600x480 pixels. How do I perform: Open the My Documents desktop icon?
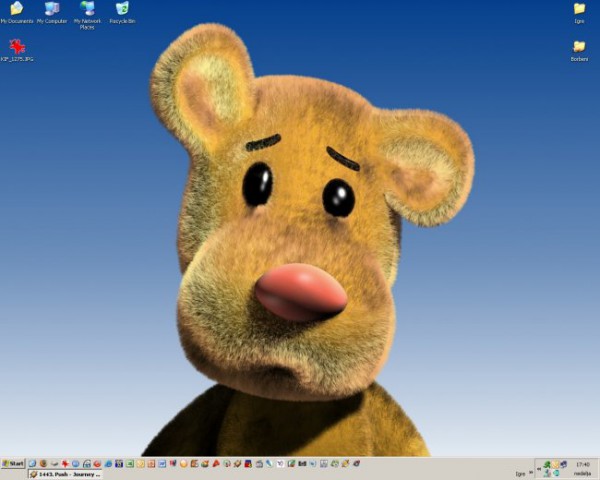click(16, 12)
